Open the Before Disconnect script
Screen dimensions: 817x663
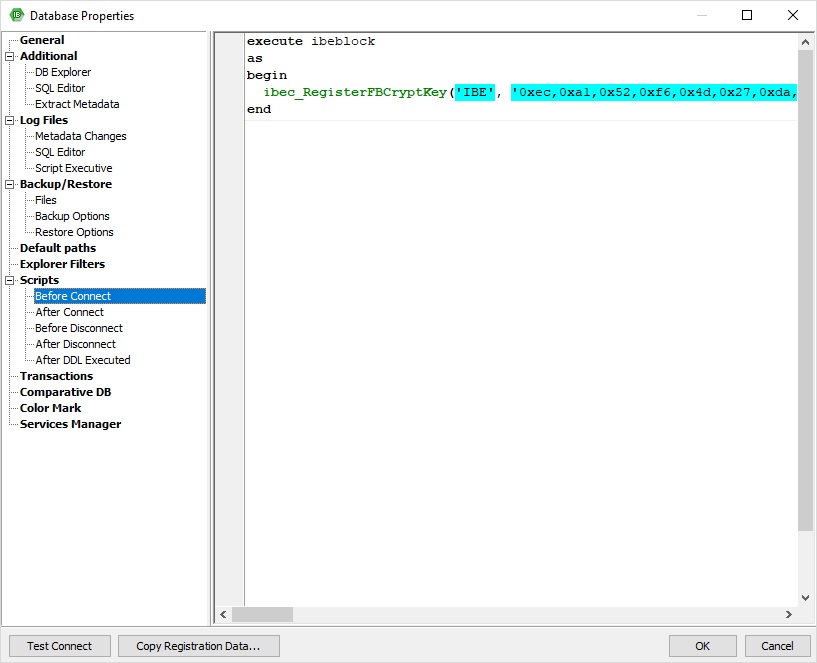coord(79,328)
